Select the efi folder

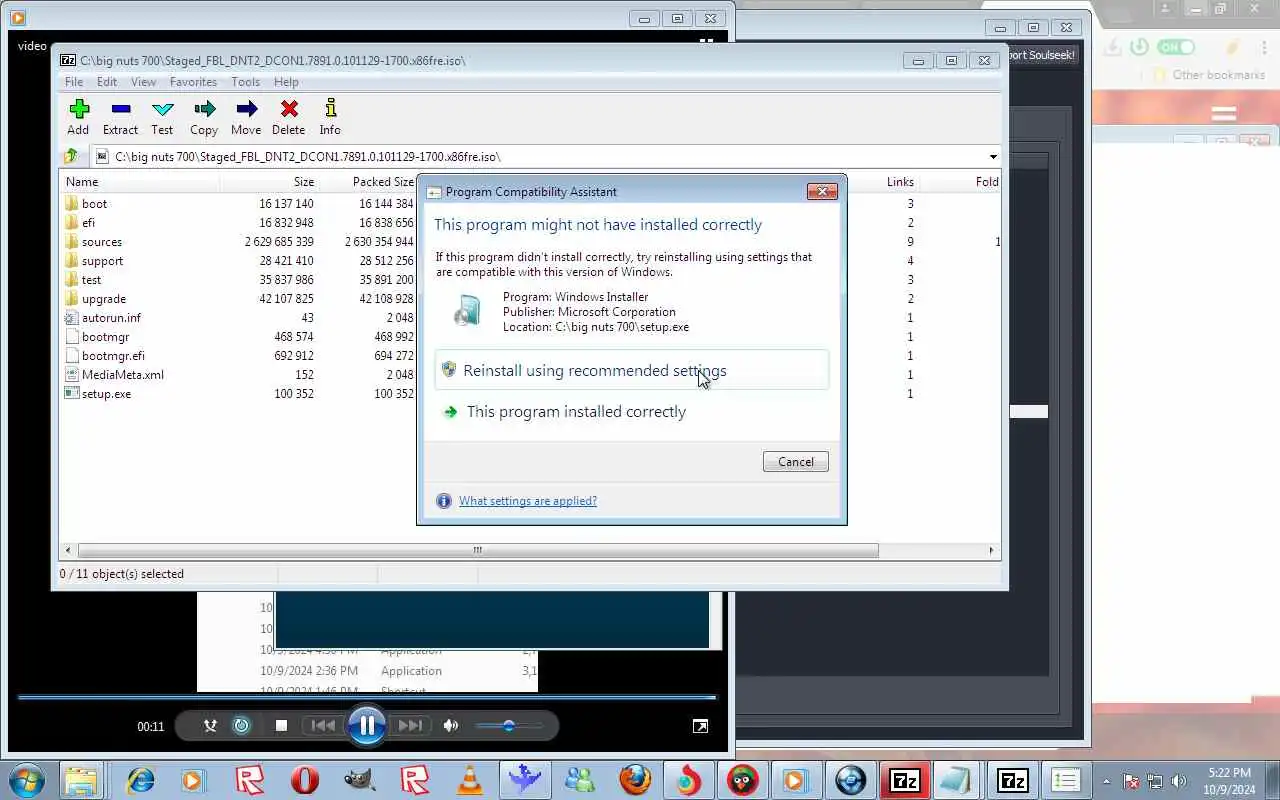[88, 222]
